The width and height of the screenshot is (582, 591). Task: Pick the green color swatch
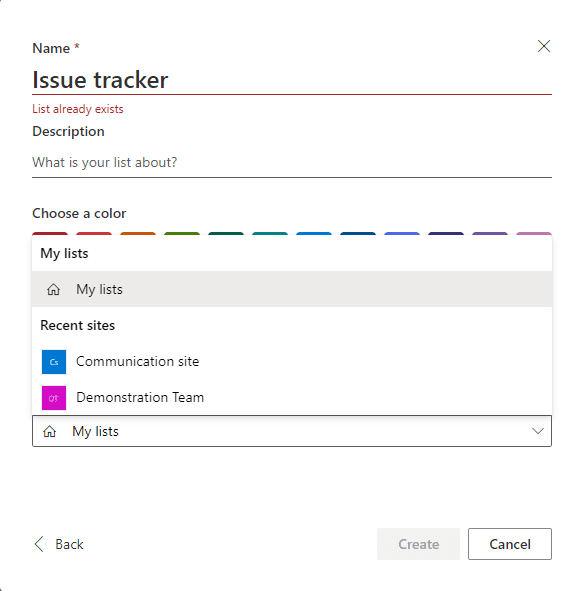click(x=182, y=234)
